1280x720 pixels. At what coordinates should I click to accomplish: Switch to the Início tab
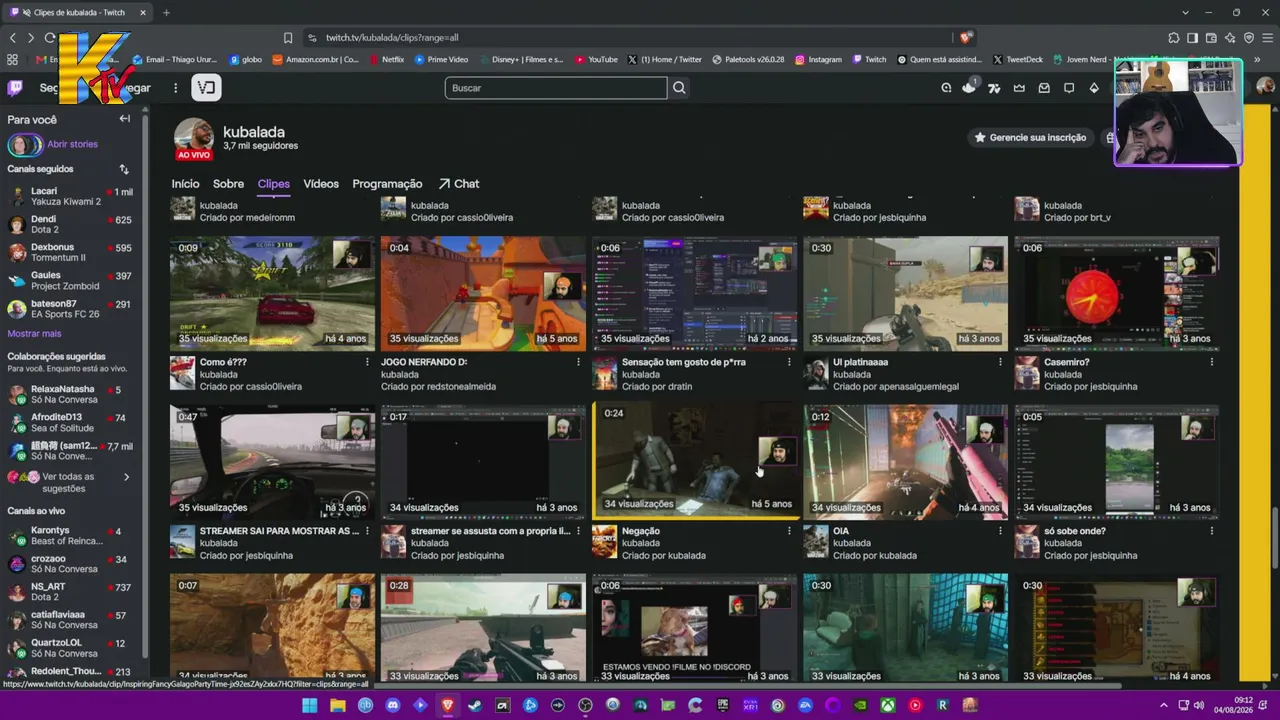pos(185,184)
